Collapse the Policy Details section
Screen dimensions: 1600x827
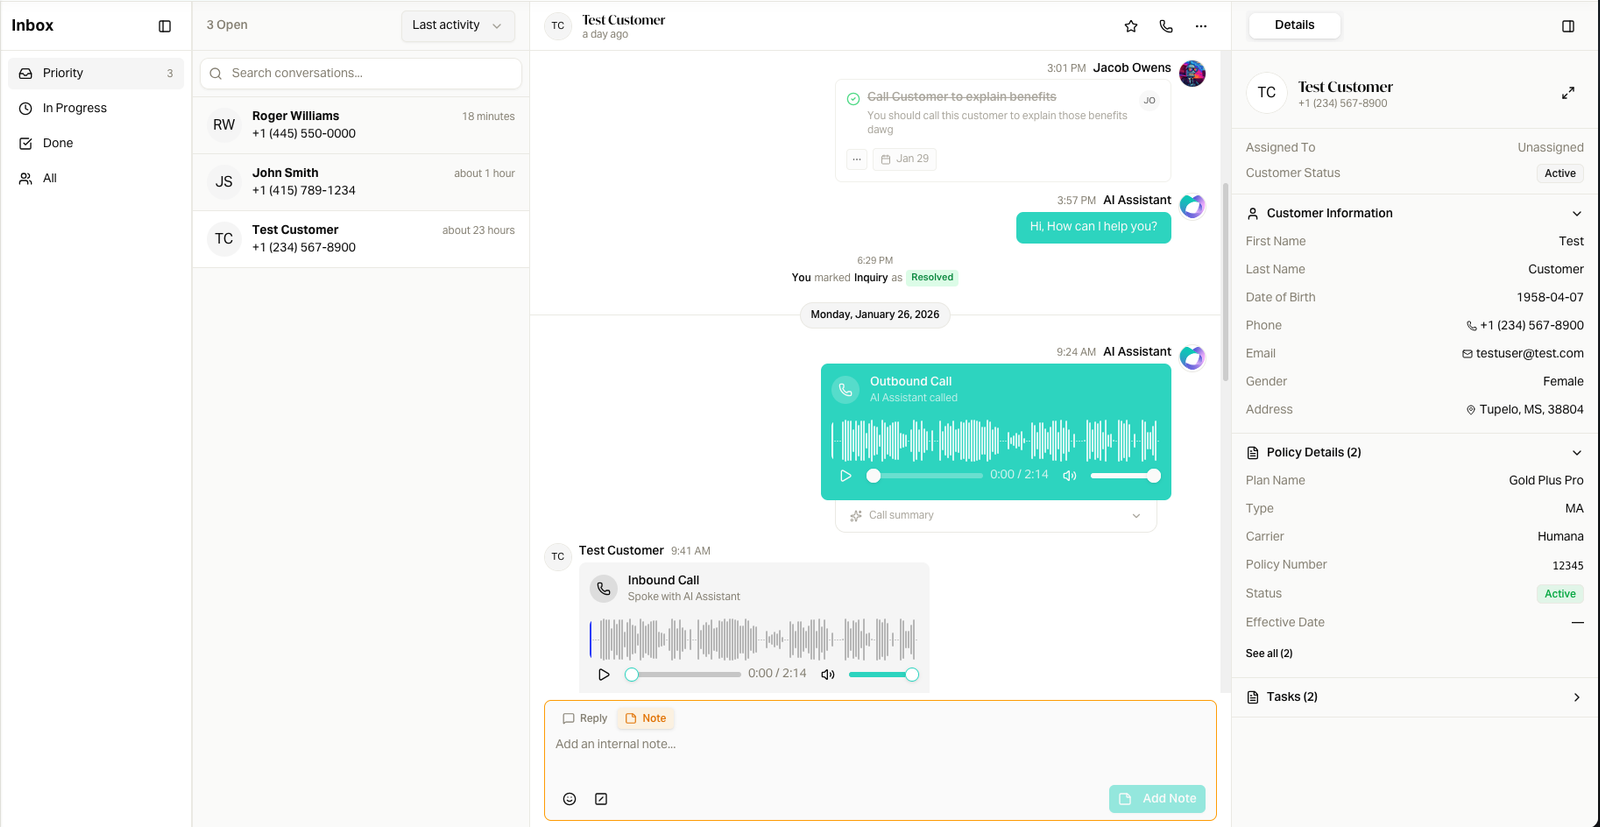tap(1577, 453)
